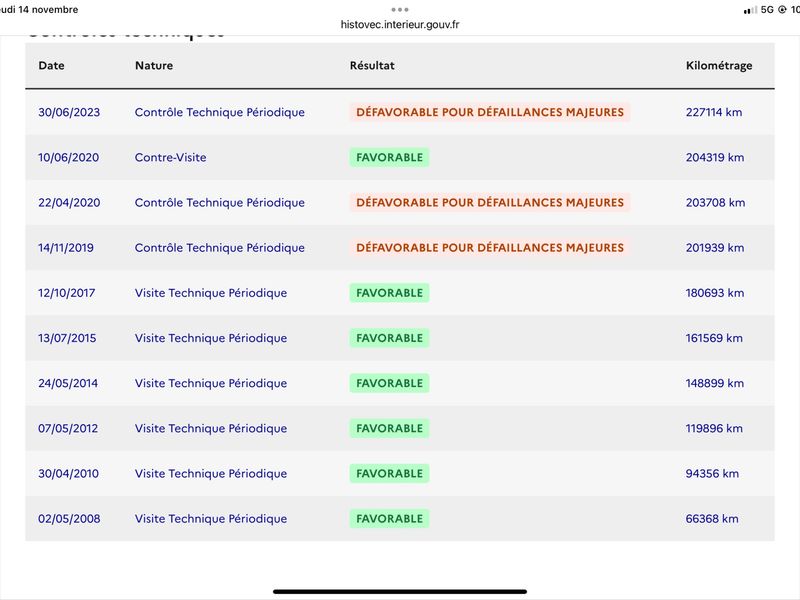Select the 204319 km mileage value
The width and height of the screenshot is (800, 600).
[x=715, y=157]
